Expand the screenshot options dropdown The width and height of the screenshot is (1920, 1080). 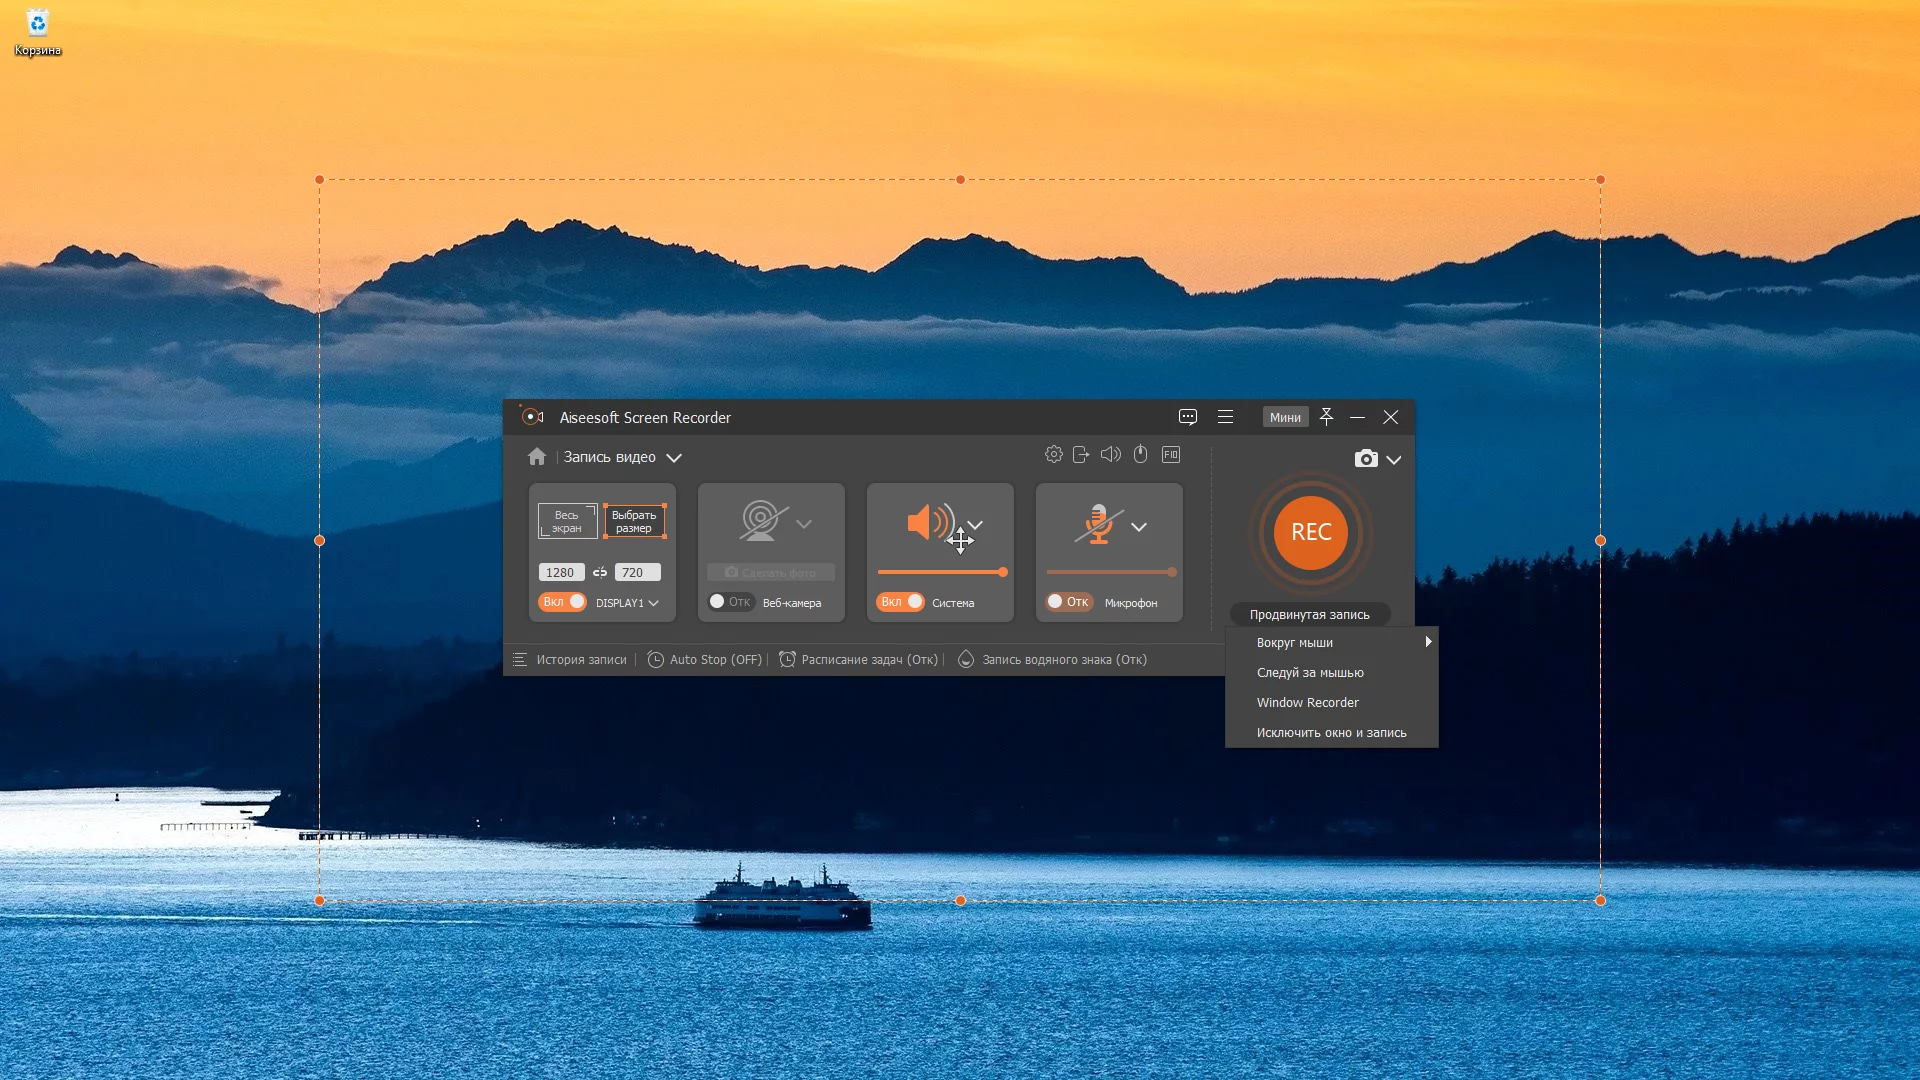[x=1394, y=459]
